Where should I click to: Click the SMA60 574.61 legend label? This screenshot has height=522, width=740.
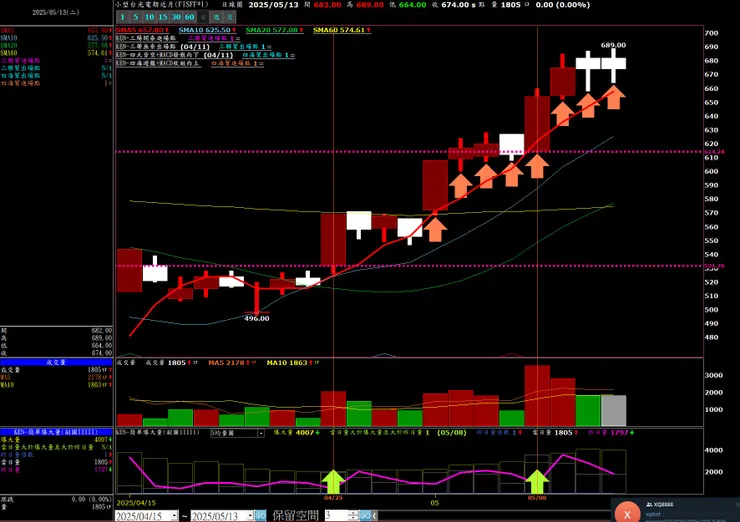tap(342, 30)
